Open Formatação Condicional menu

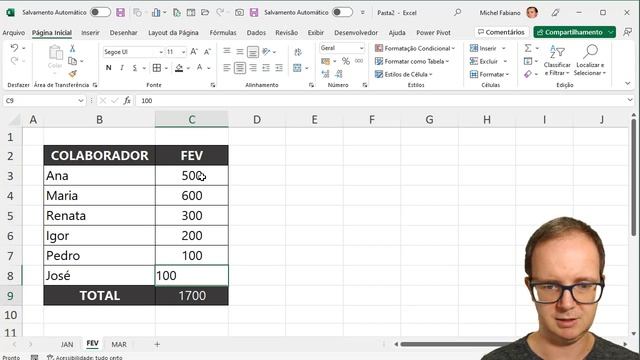pyautogui.click(x=415, y=48)
